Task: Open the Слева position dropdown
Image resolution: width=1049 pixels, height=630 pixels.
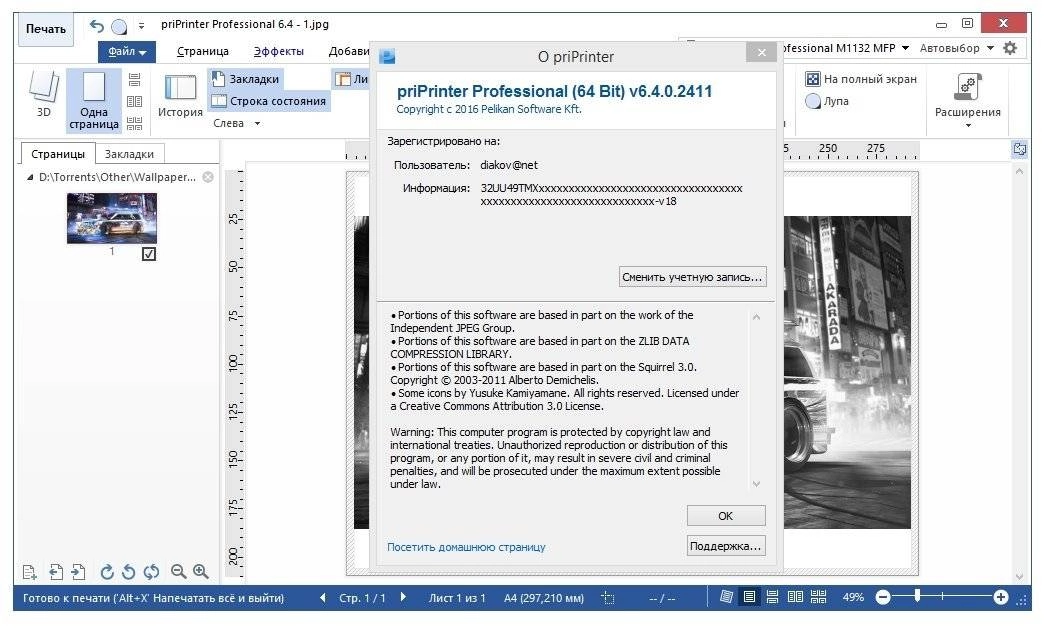Action: (236, 123)
